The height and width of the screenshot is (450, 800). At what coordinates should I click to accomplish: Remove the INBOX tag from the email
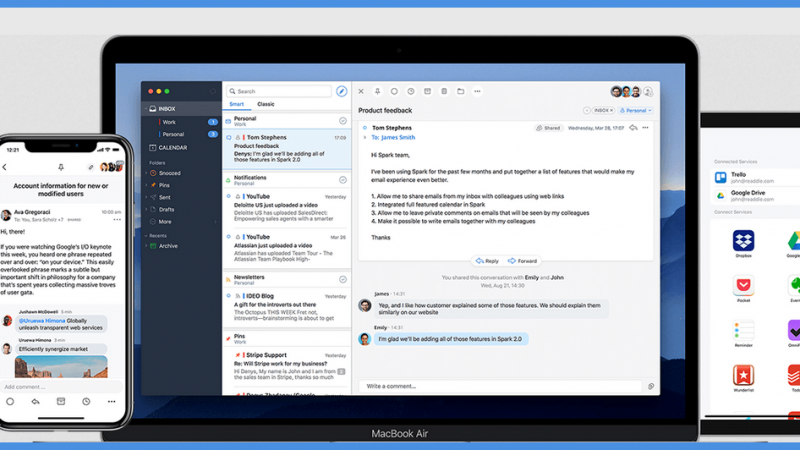pyautogui.click(x=612, y=110)
